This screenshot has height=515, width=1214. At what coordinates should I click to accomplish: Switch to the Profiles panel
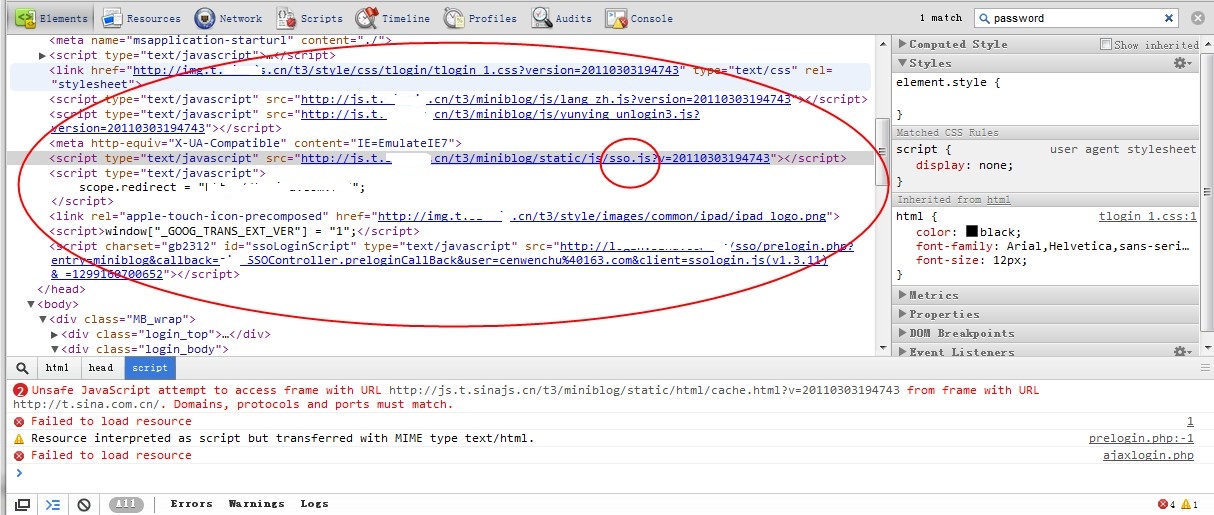pos(480,18)
